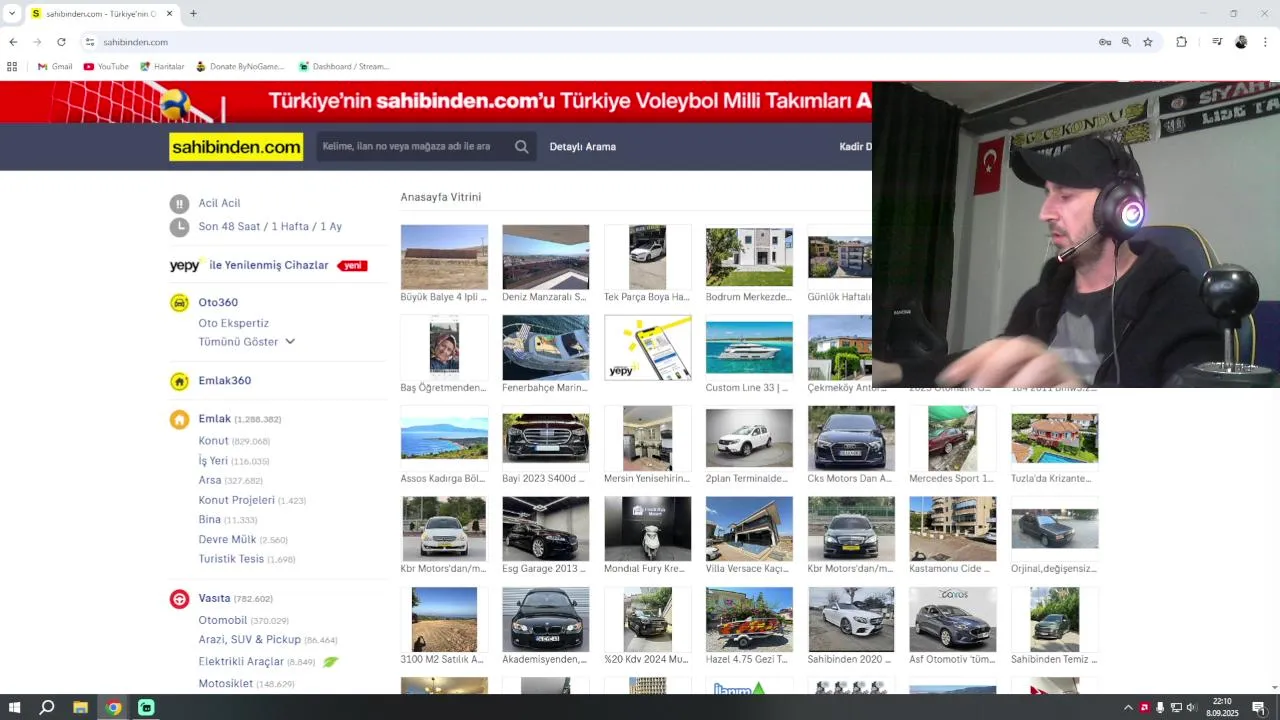Open Tuzla'da Krizante listing thumbnail
The width and height of the screenshot is (1280, 720).
[x=1054, y=438]
